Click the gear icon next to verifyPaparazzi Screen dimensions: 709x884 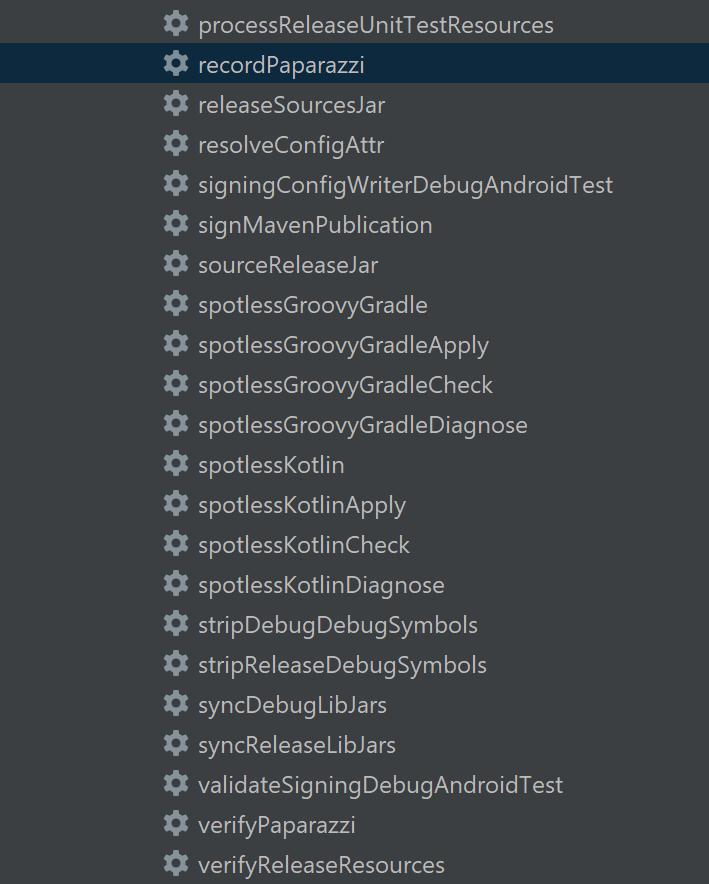tap(176, 824)
